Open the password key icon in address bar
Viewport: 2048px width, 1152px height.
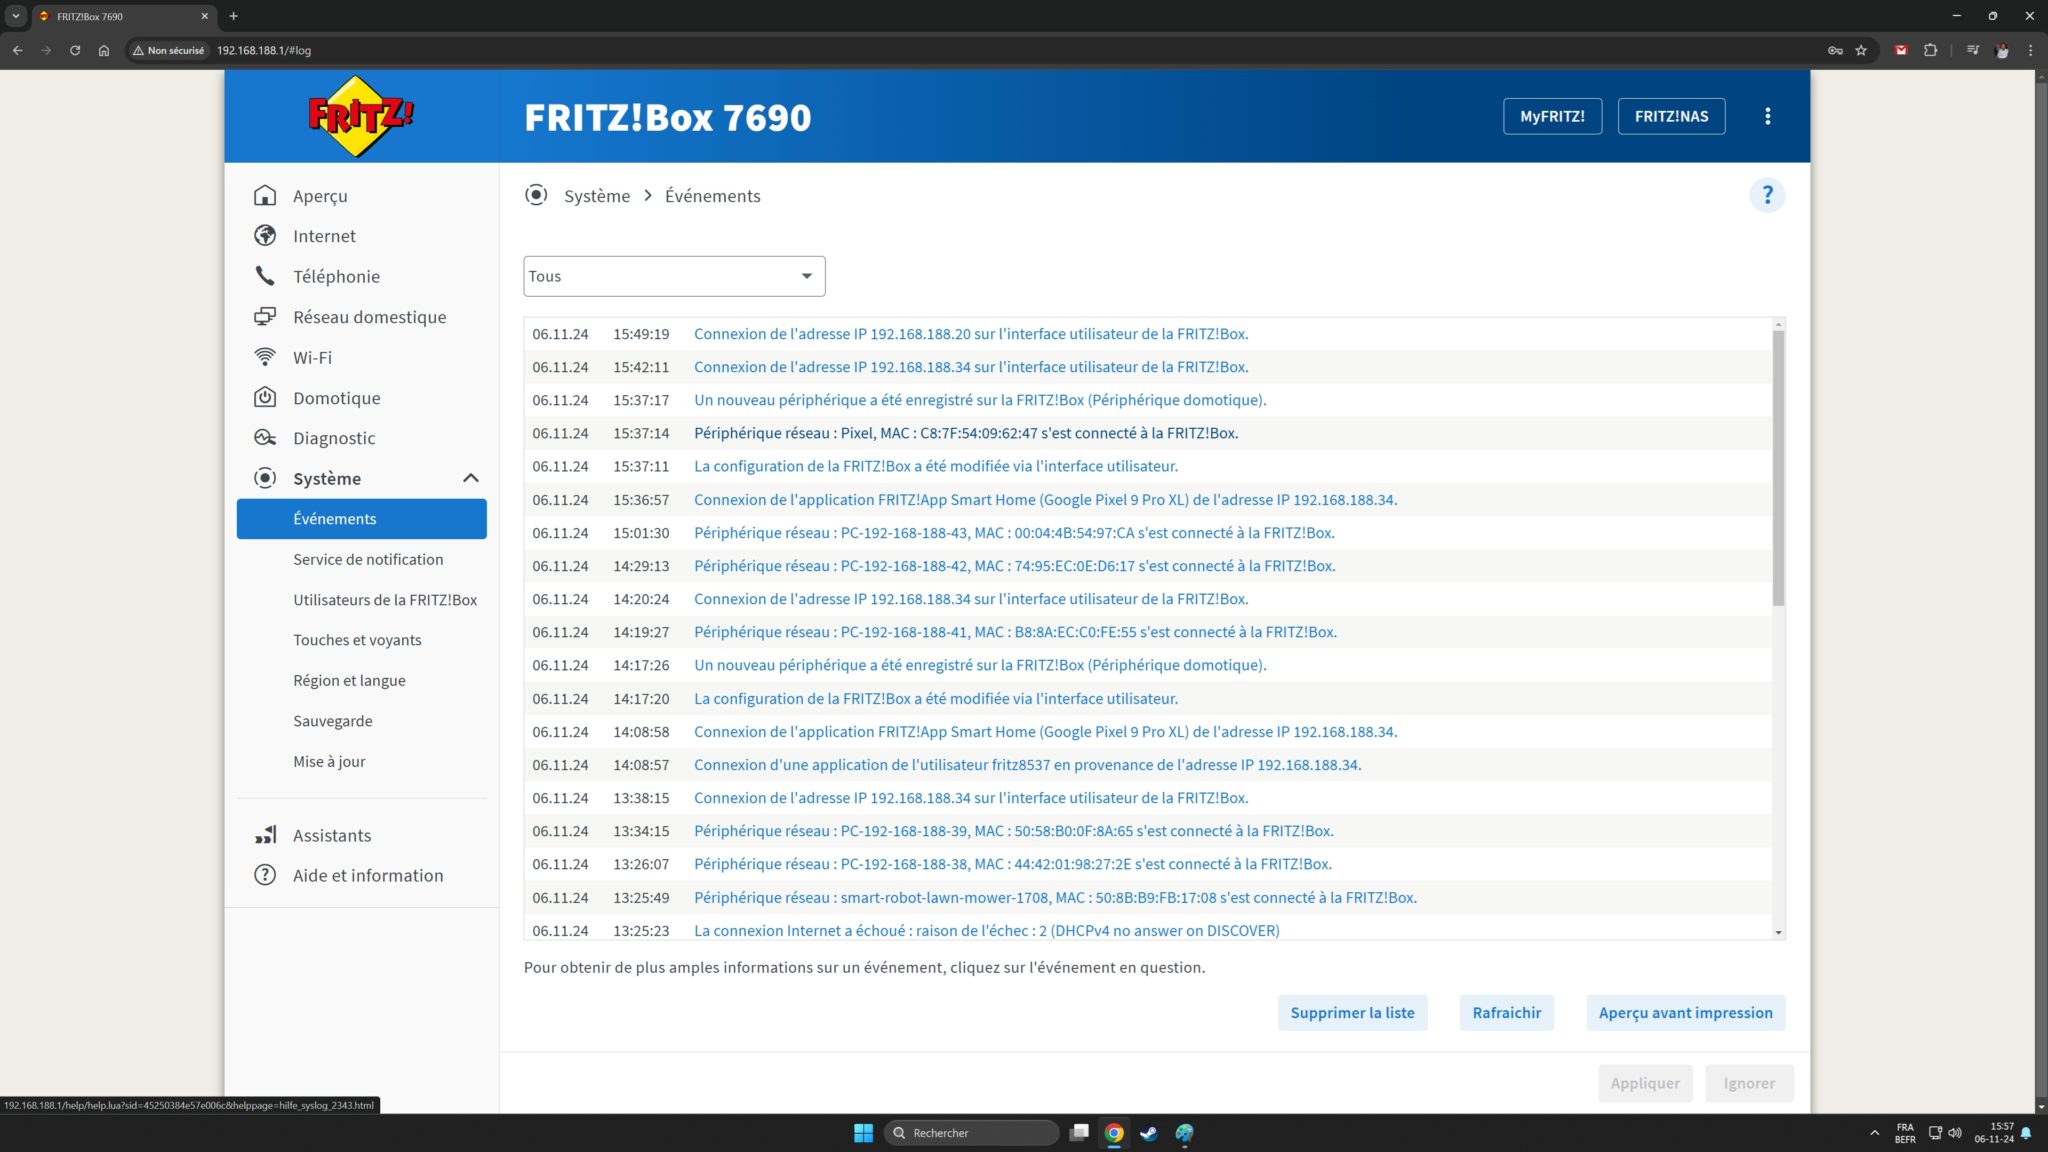point(1835,50)
